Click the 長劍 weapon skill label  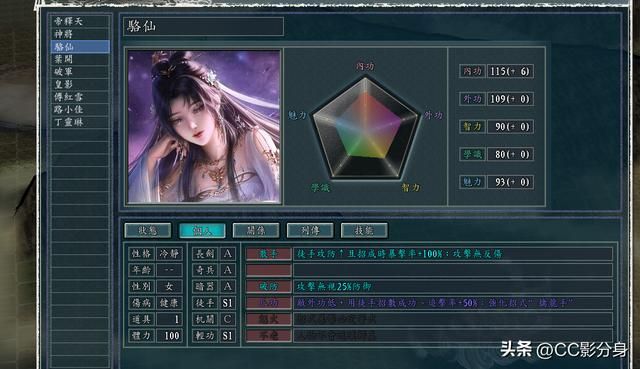[205, 254]
